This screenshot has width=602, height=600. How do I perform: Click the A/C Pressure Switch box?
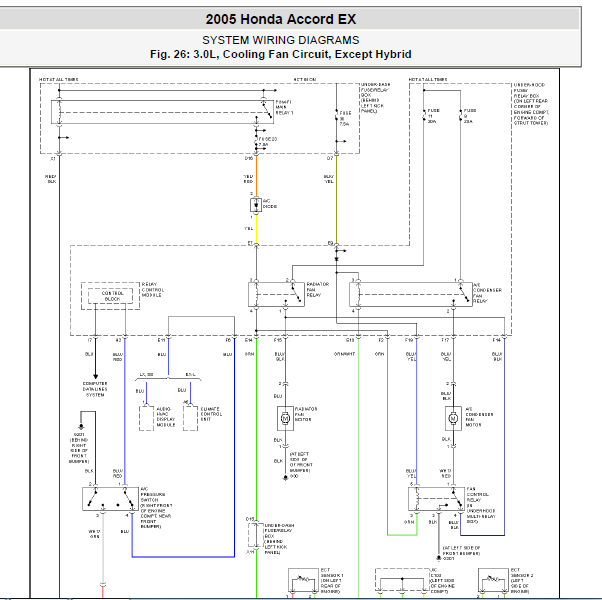click(x=111, y=499)
